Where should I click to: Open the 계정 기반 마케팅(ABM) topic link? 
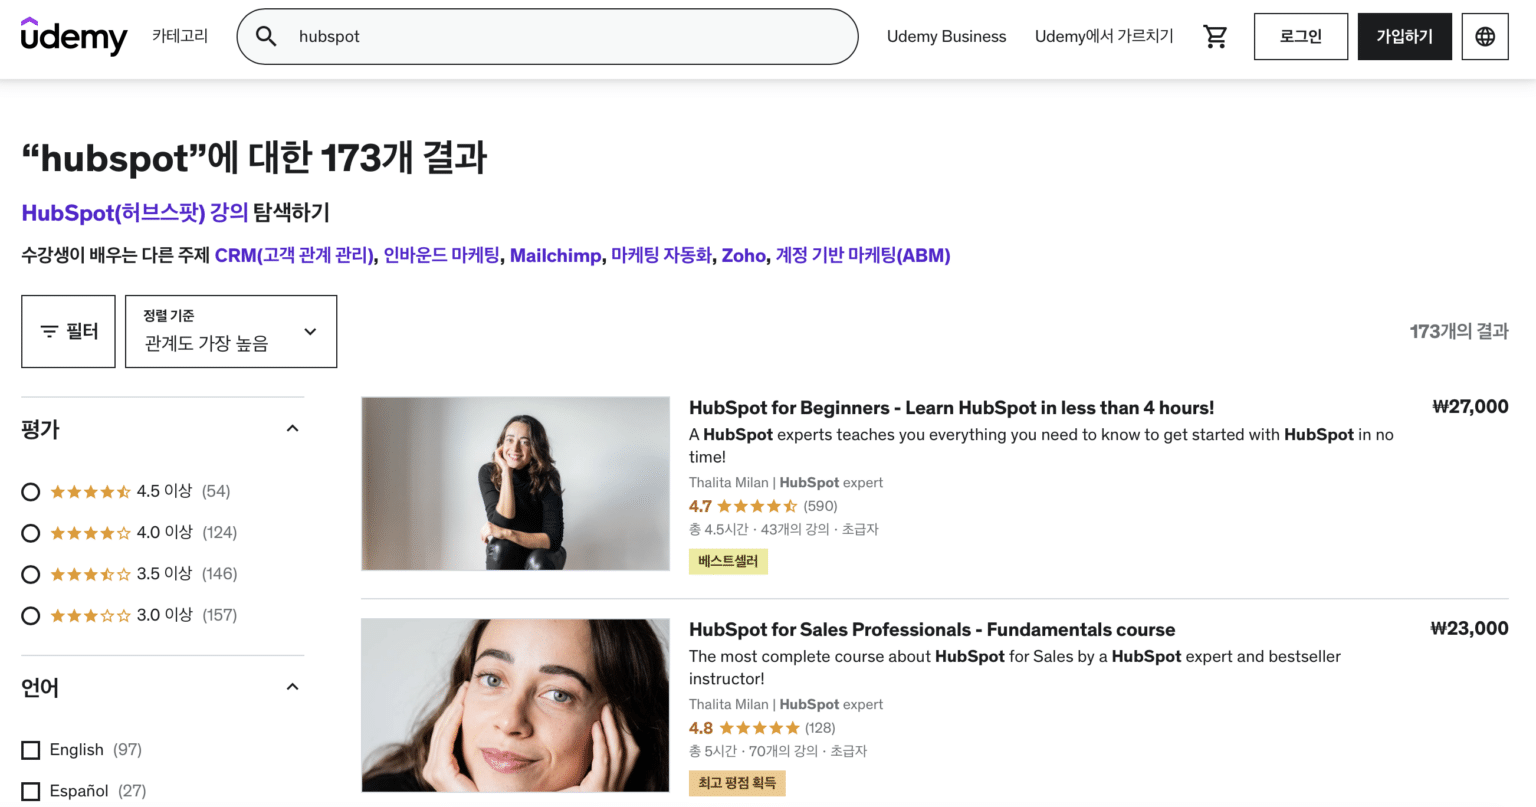click(x=863, y=255)
